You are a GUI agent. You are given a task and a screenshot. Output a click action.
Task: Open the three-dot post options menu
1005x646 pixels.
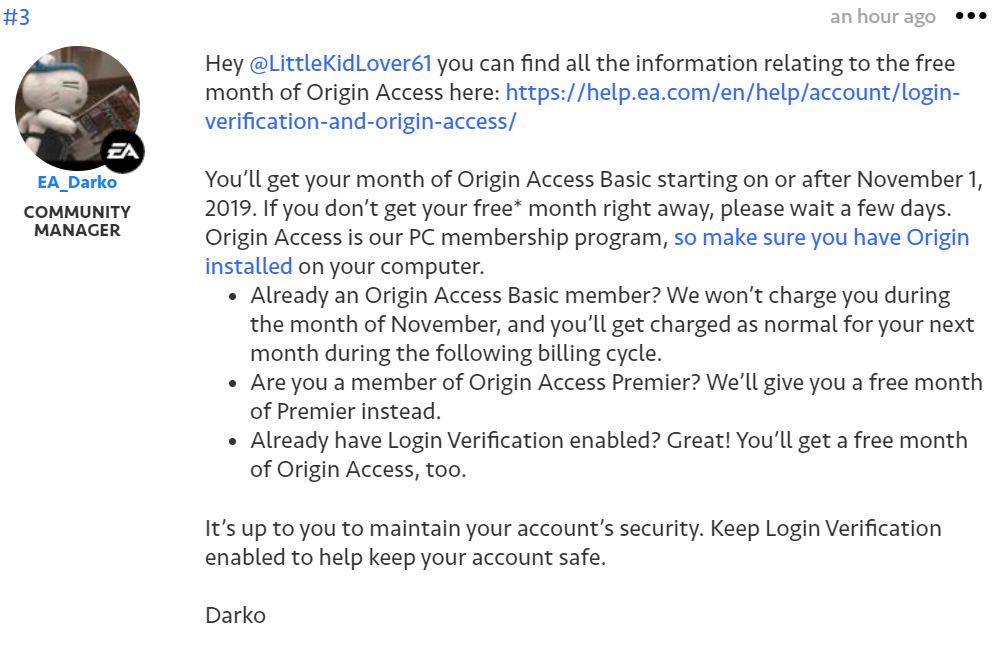point(970,16)
